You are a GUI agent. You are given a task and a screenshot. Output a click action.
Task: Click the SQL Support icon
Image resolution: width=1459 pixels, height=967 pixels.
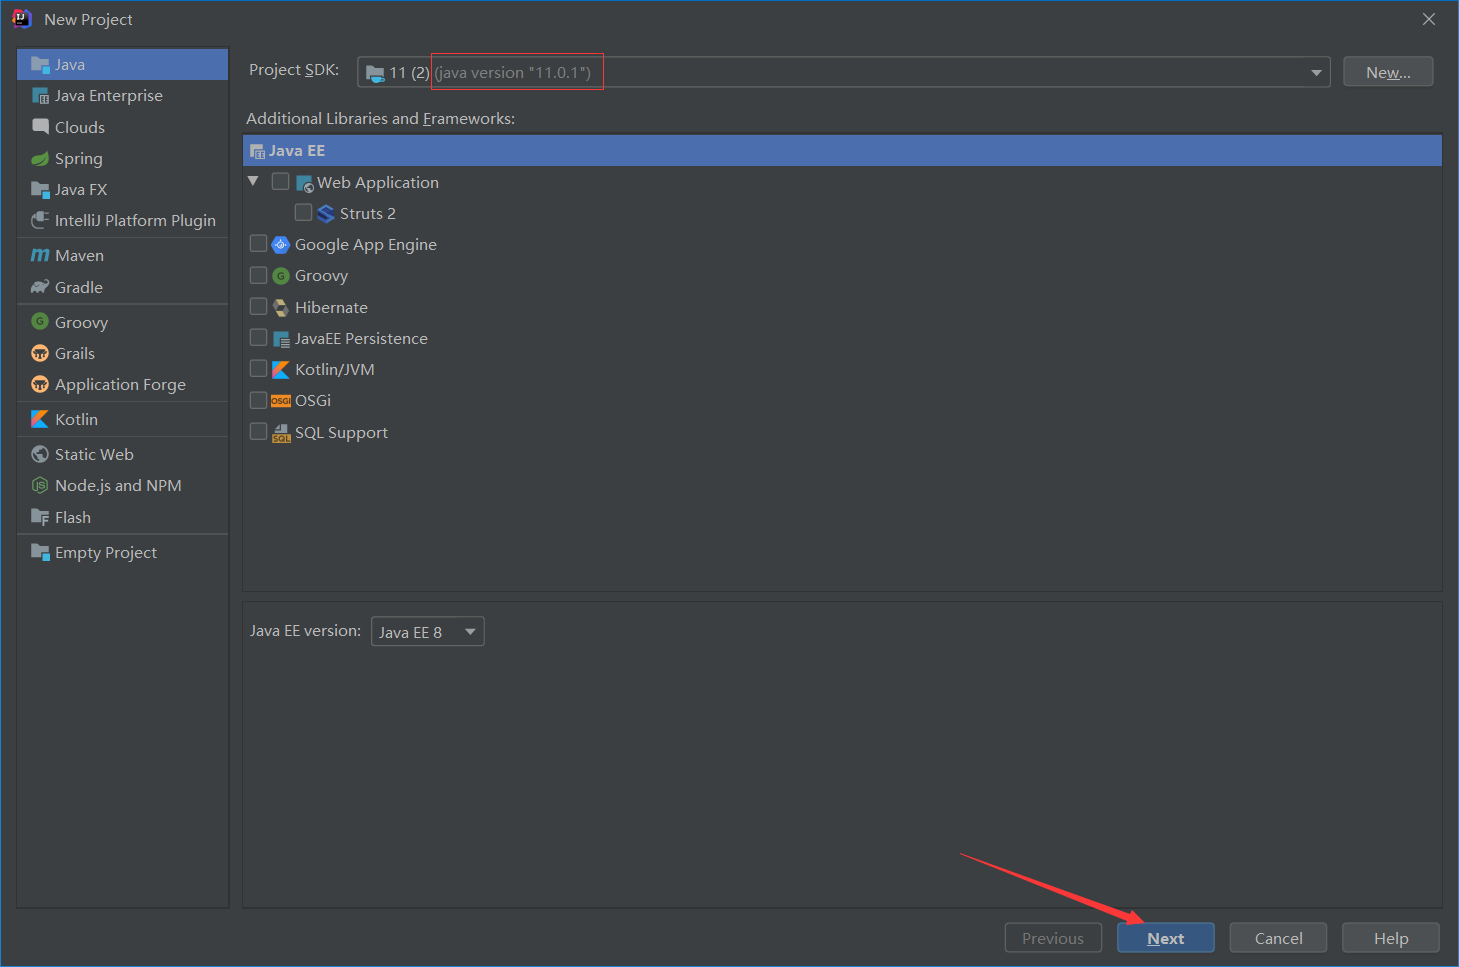tap(281, 432)
